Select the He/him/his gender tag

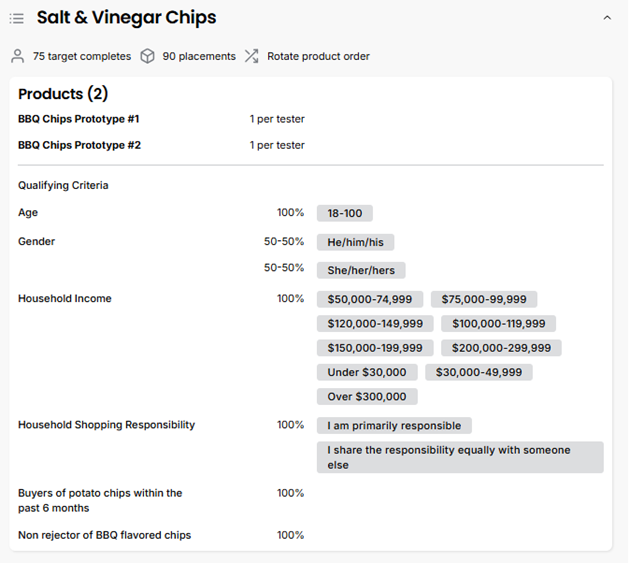point(355,242)
